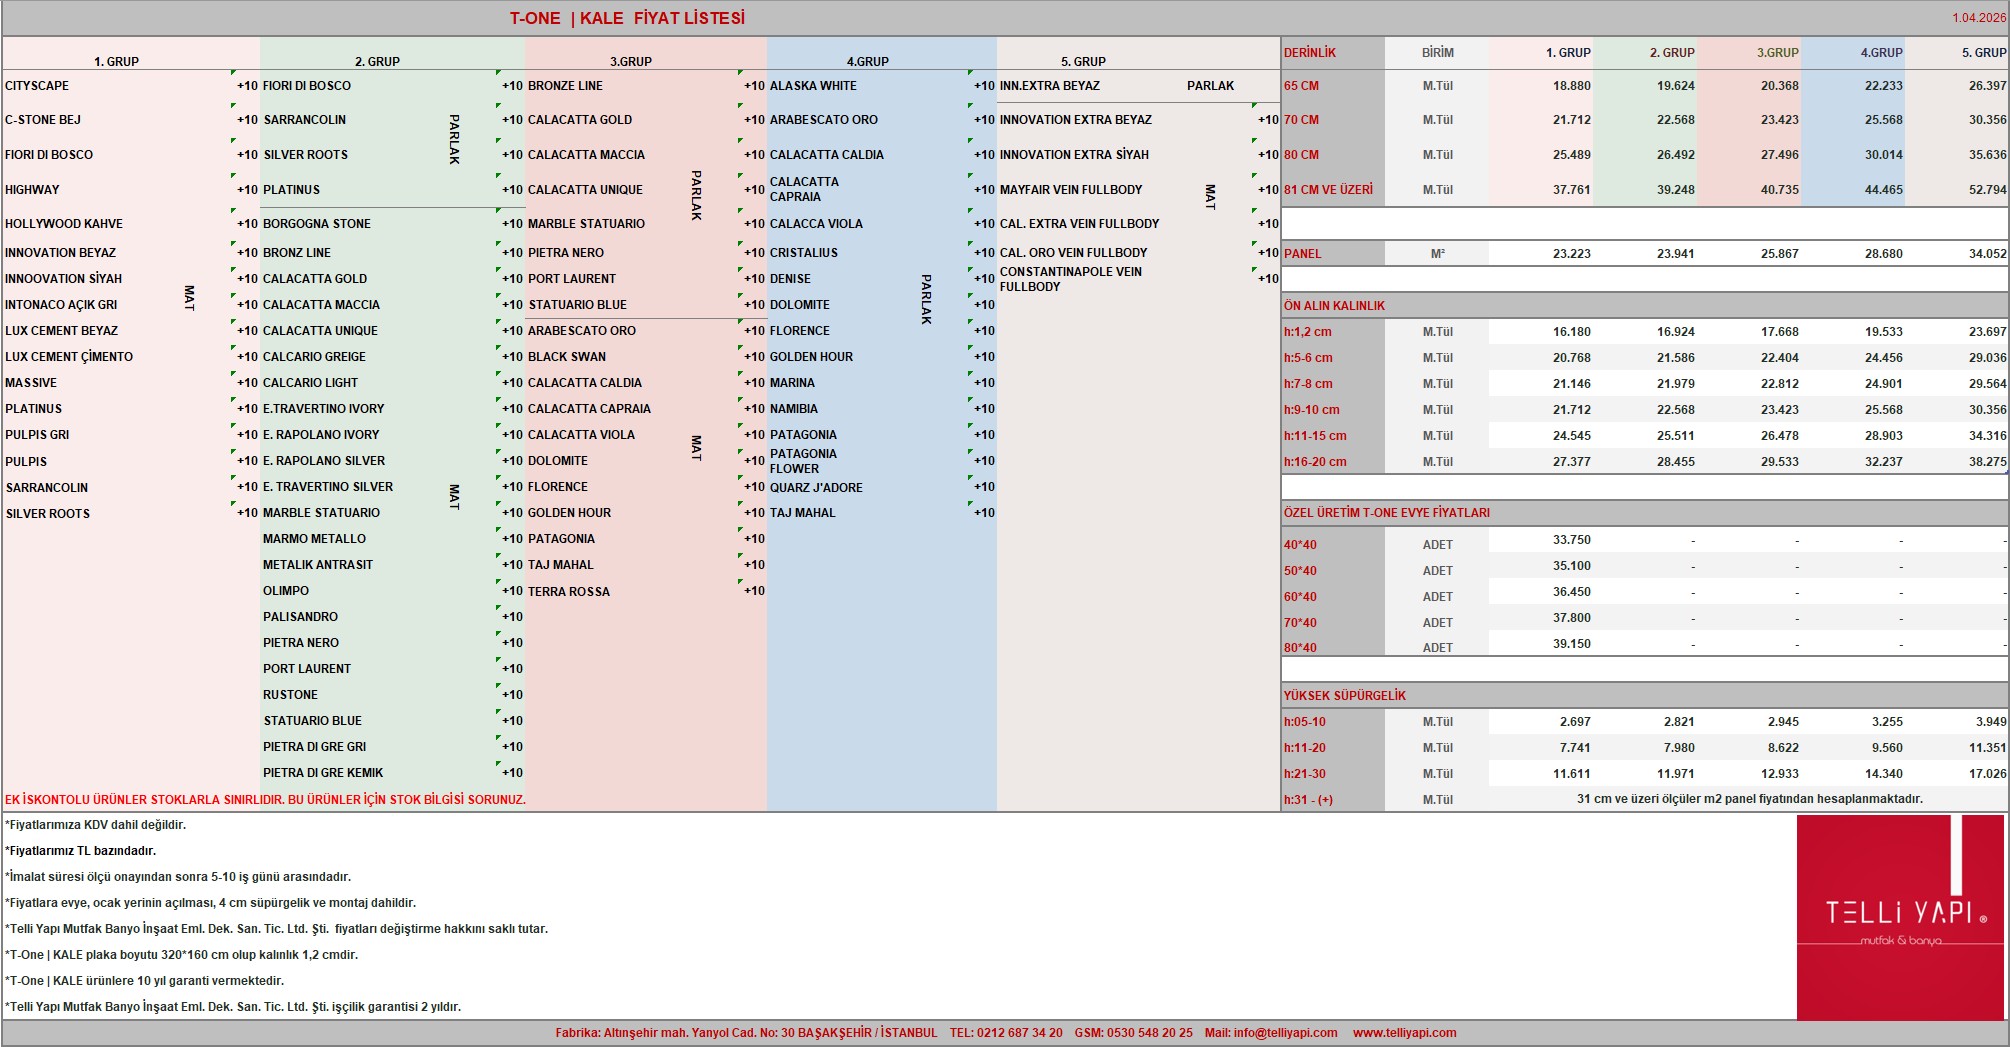Select the "MASSIVE" entry

point(31,383)
